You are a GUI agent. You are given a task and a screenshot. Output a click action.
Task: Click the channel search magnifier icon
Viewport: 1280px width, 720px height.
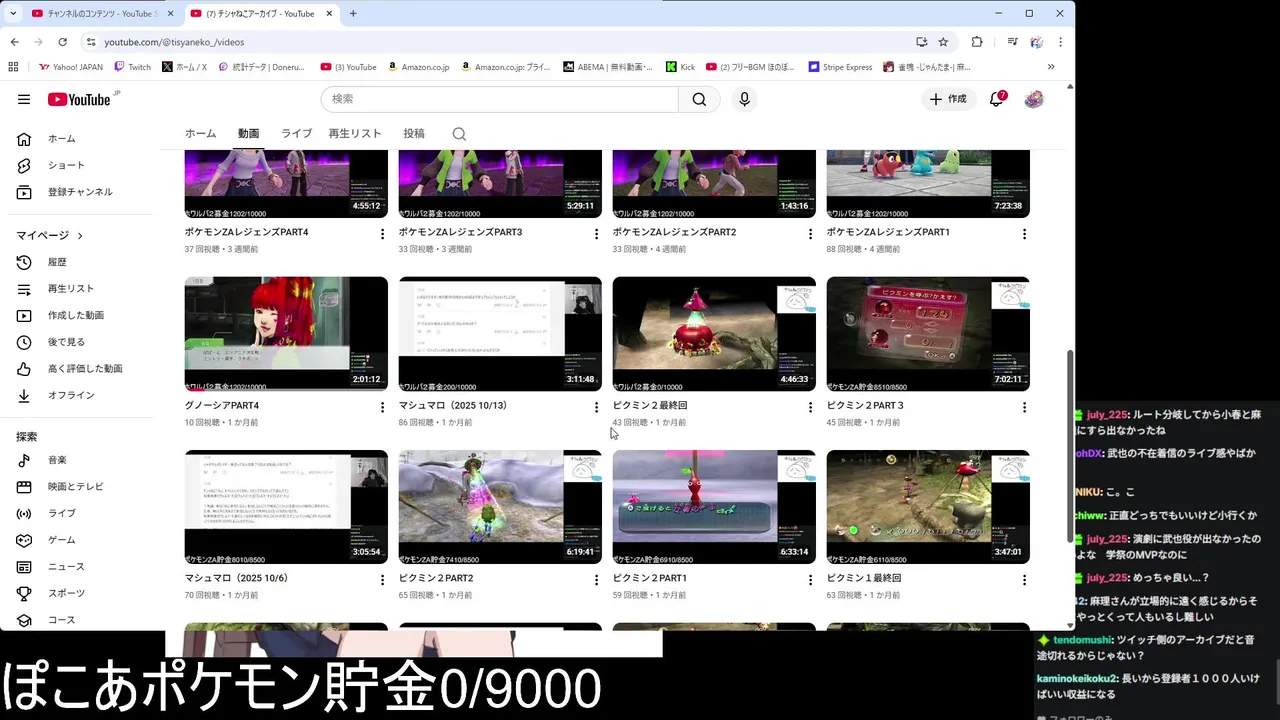point(459,134)
